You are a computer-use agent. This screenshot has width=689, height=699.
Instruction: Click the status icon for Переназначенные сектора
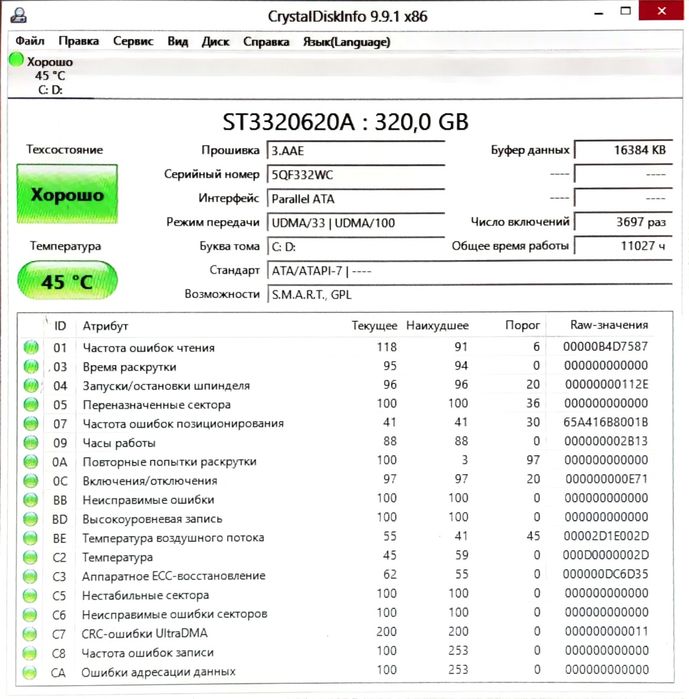(x=31, y=404)
